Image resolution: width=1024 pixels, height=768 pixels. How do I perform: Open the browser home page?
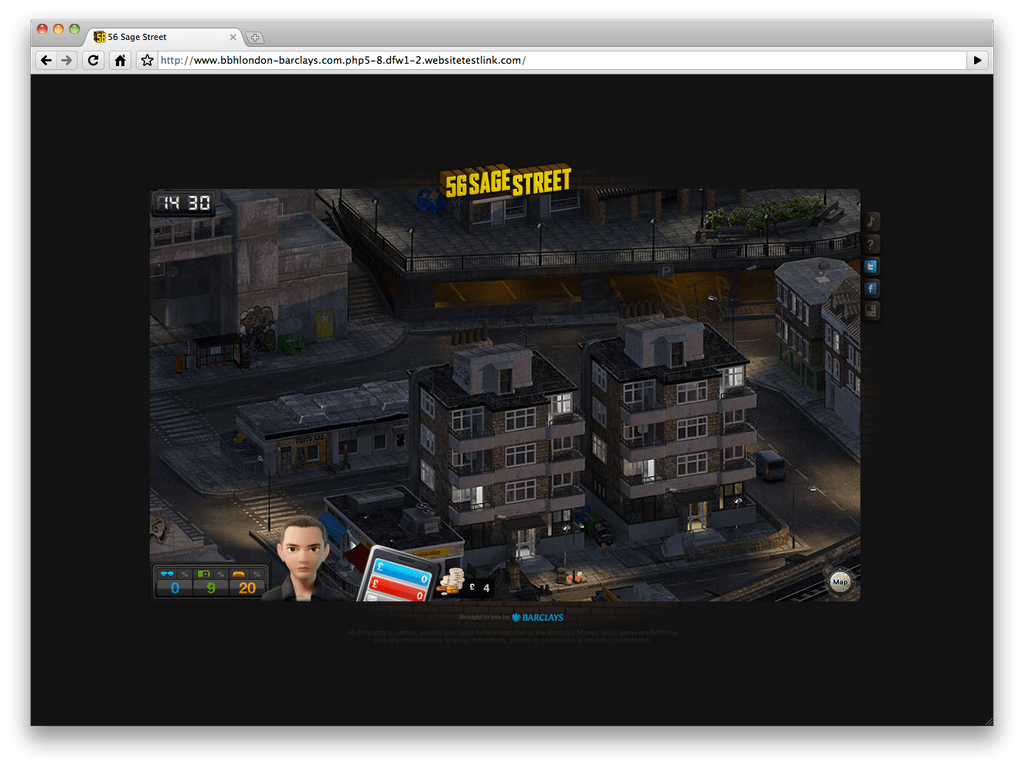[x=120, y=60]
